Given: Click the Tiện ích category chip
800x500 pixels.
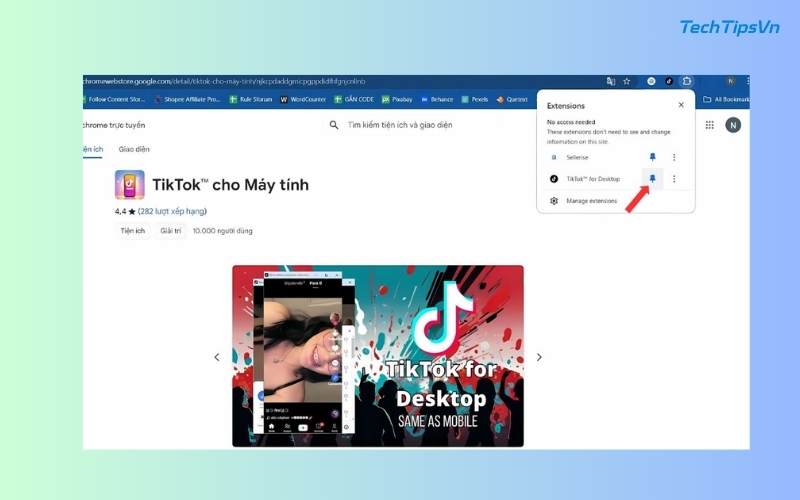Looking at the screenshot, I should point(133,231).
